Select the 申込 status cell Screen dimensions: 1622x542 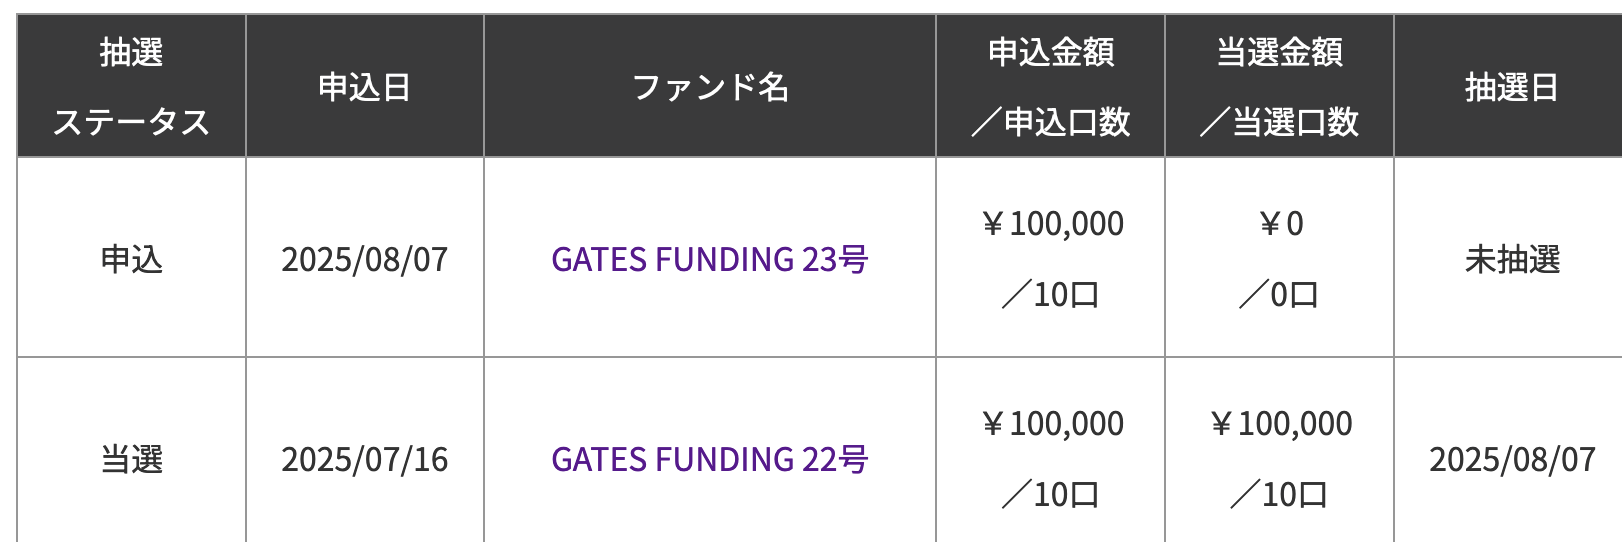click(131, 257)
